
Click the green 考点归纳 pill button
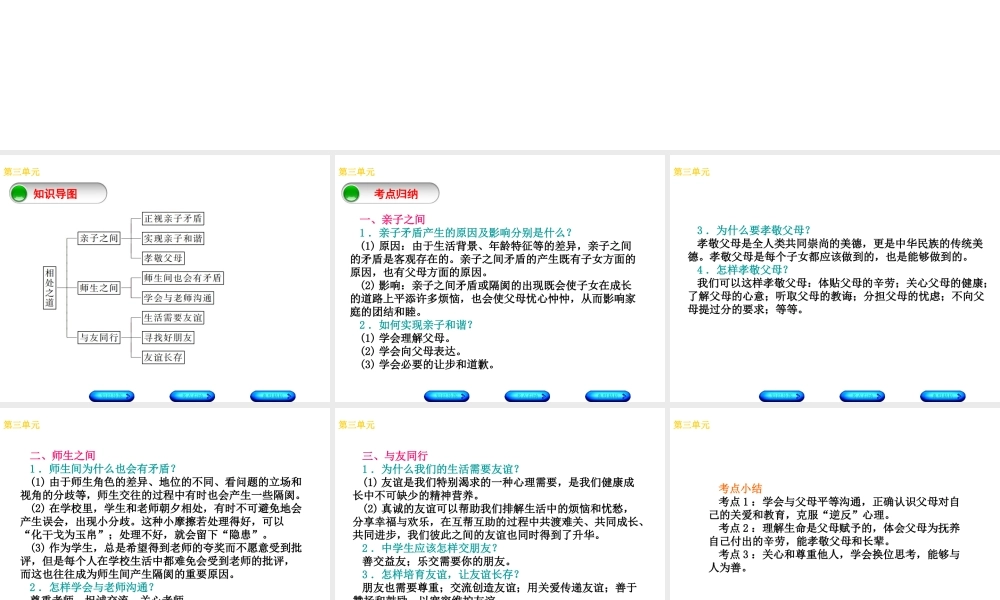click(390, 193)
